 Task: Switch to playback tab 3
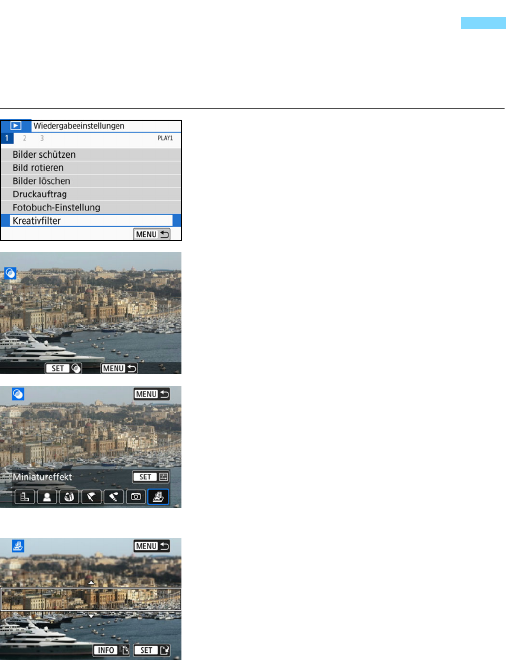42,138
